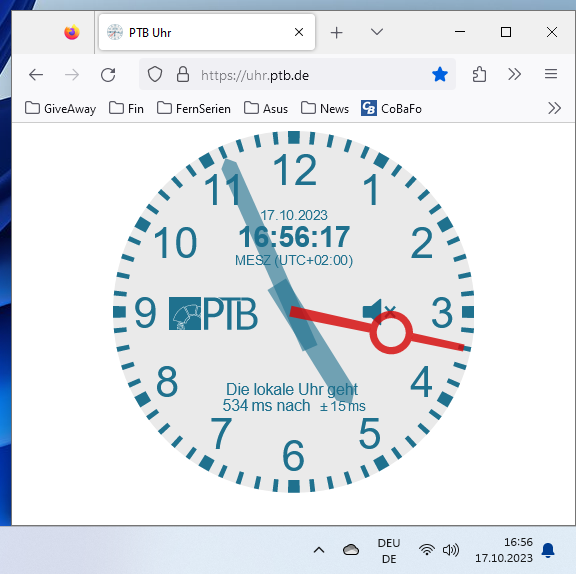Switch DEU DE input language
576x574 pixels.
[389, 550]
